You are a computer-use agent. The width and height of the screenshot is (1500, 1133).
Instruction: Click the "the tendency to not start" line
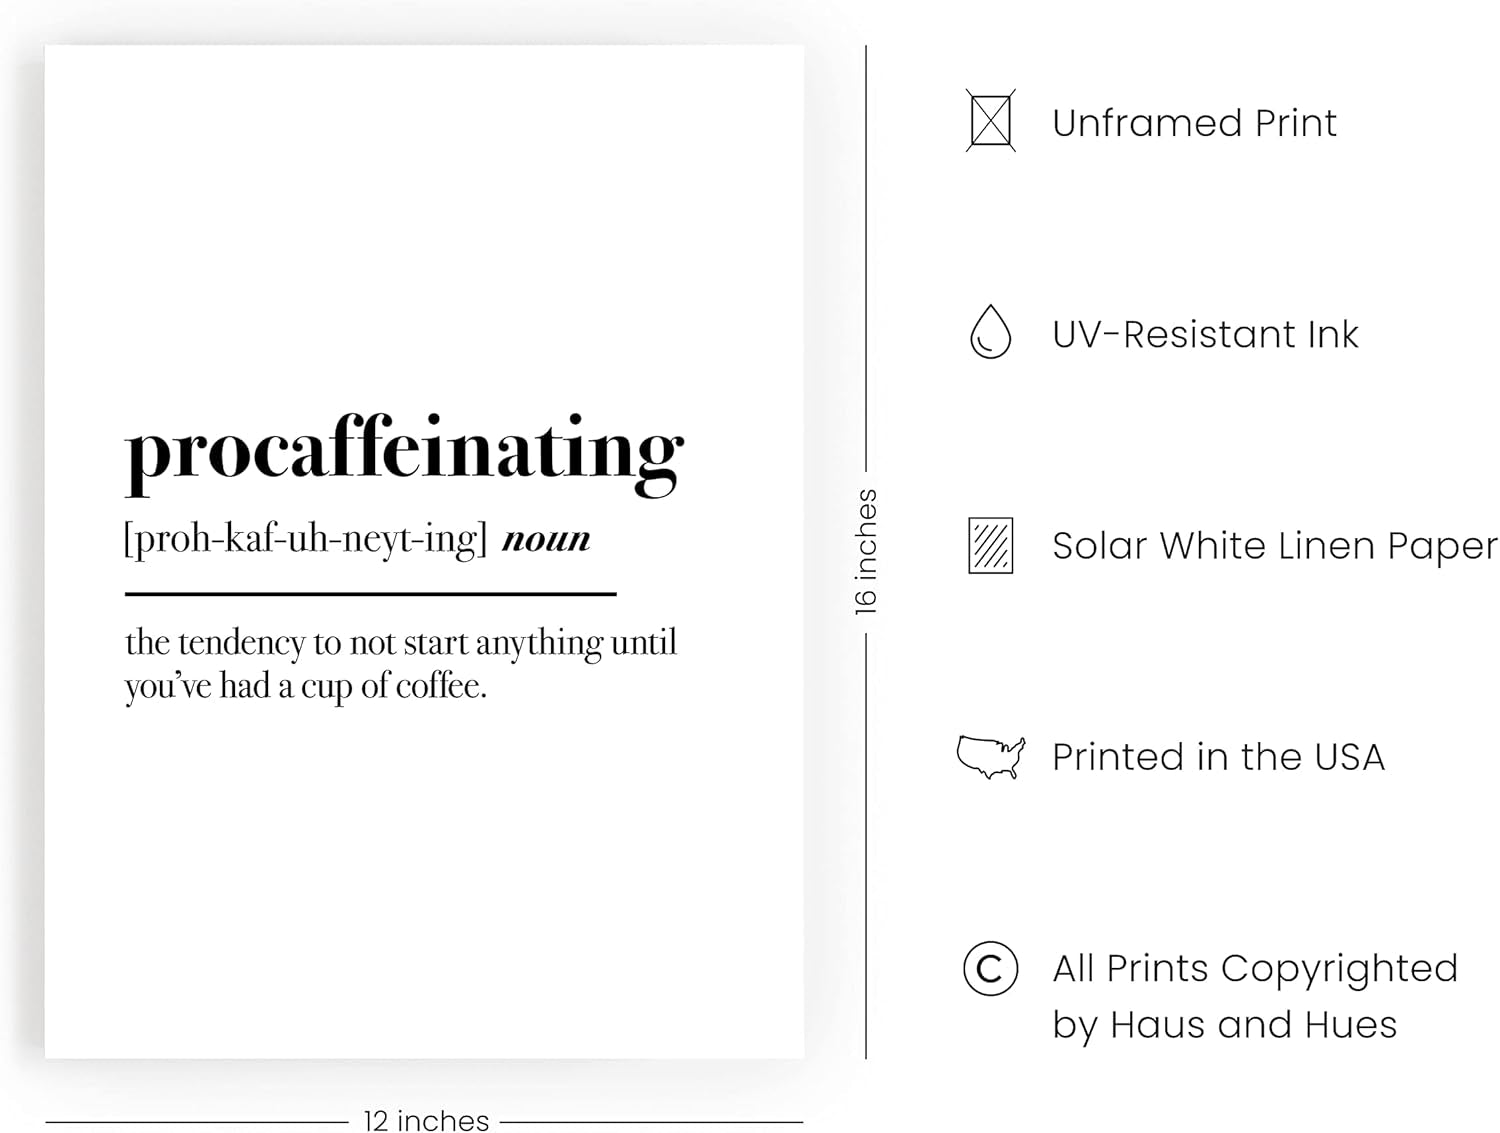(400, 642)
